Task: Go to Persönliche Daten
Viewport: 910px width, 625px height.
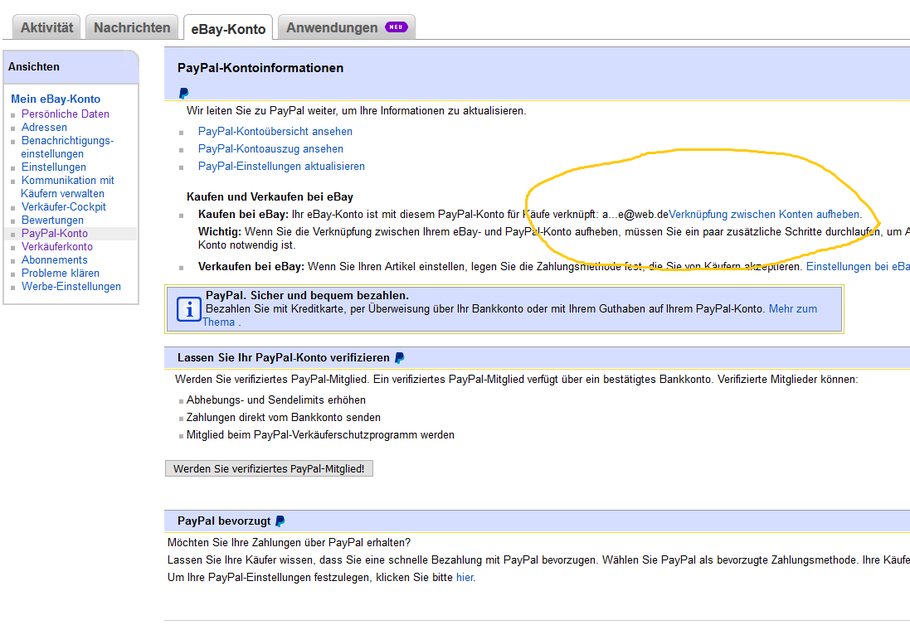Action: [66, 114]
